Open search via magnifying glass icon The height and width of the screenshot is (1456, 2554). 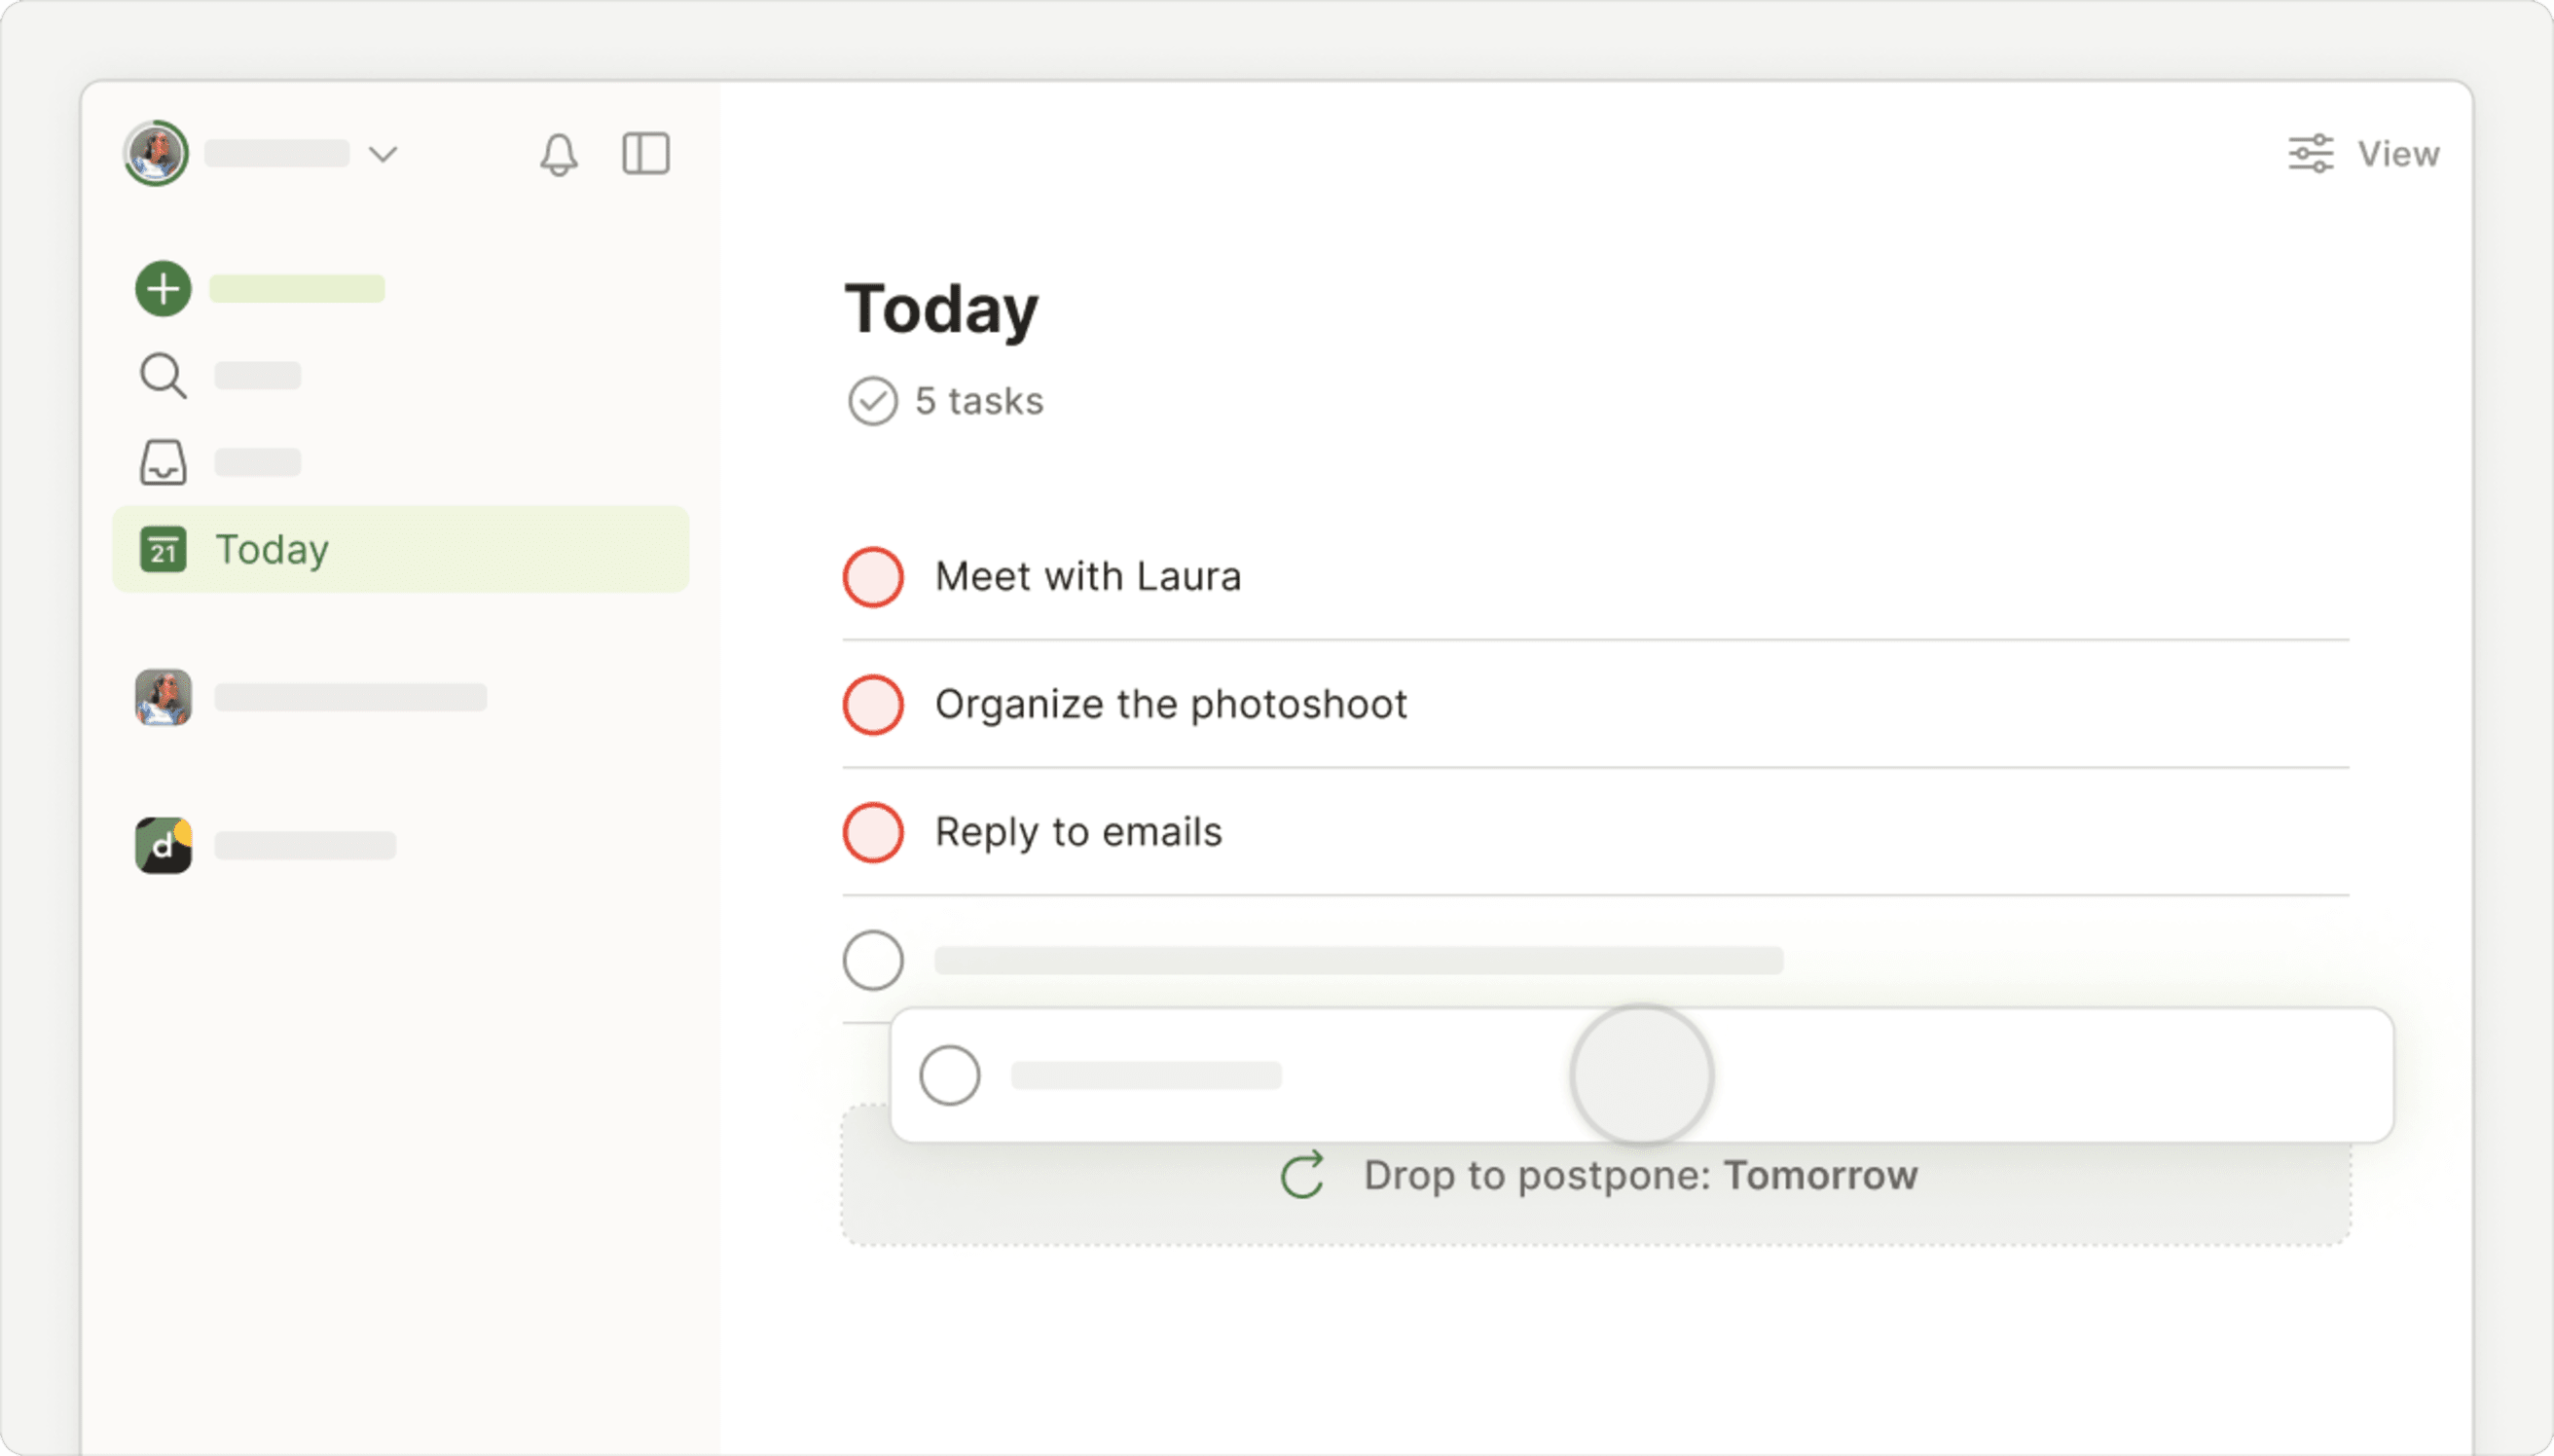[162, 376]
